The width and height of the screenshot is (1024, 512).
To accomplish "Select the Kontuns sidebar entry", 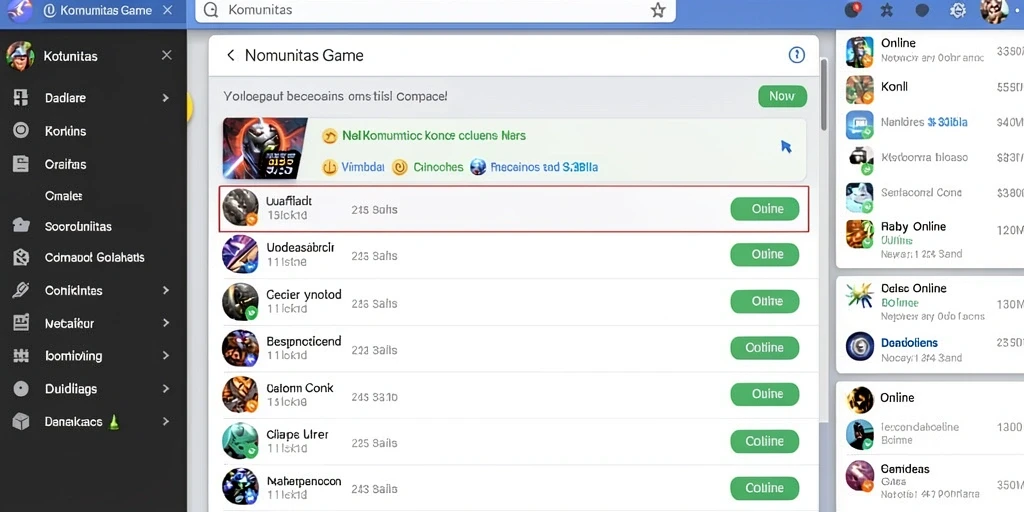I will (65, 131).
